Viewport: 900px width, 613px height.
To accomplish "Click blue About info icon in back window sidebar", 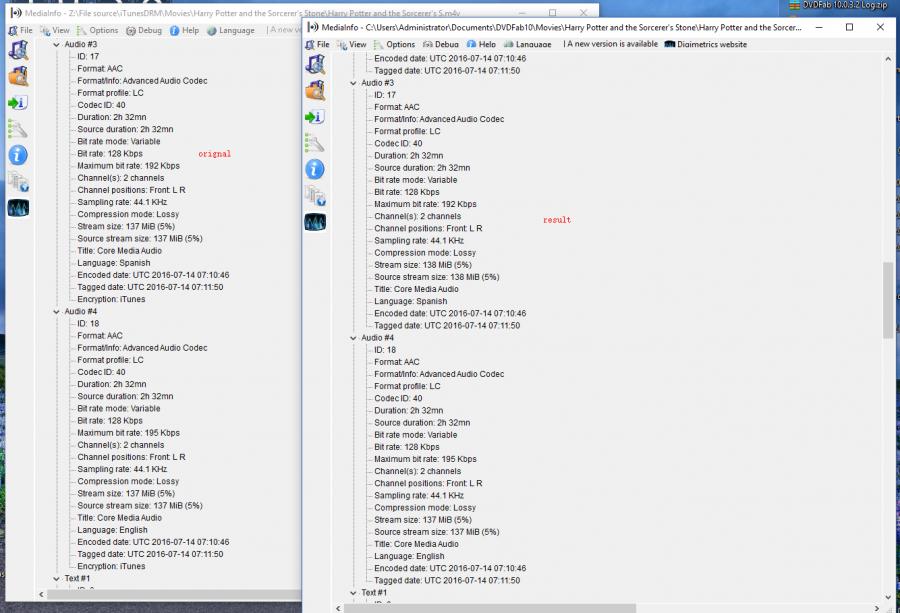I will point(18,155).
